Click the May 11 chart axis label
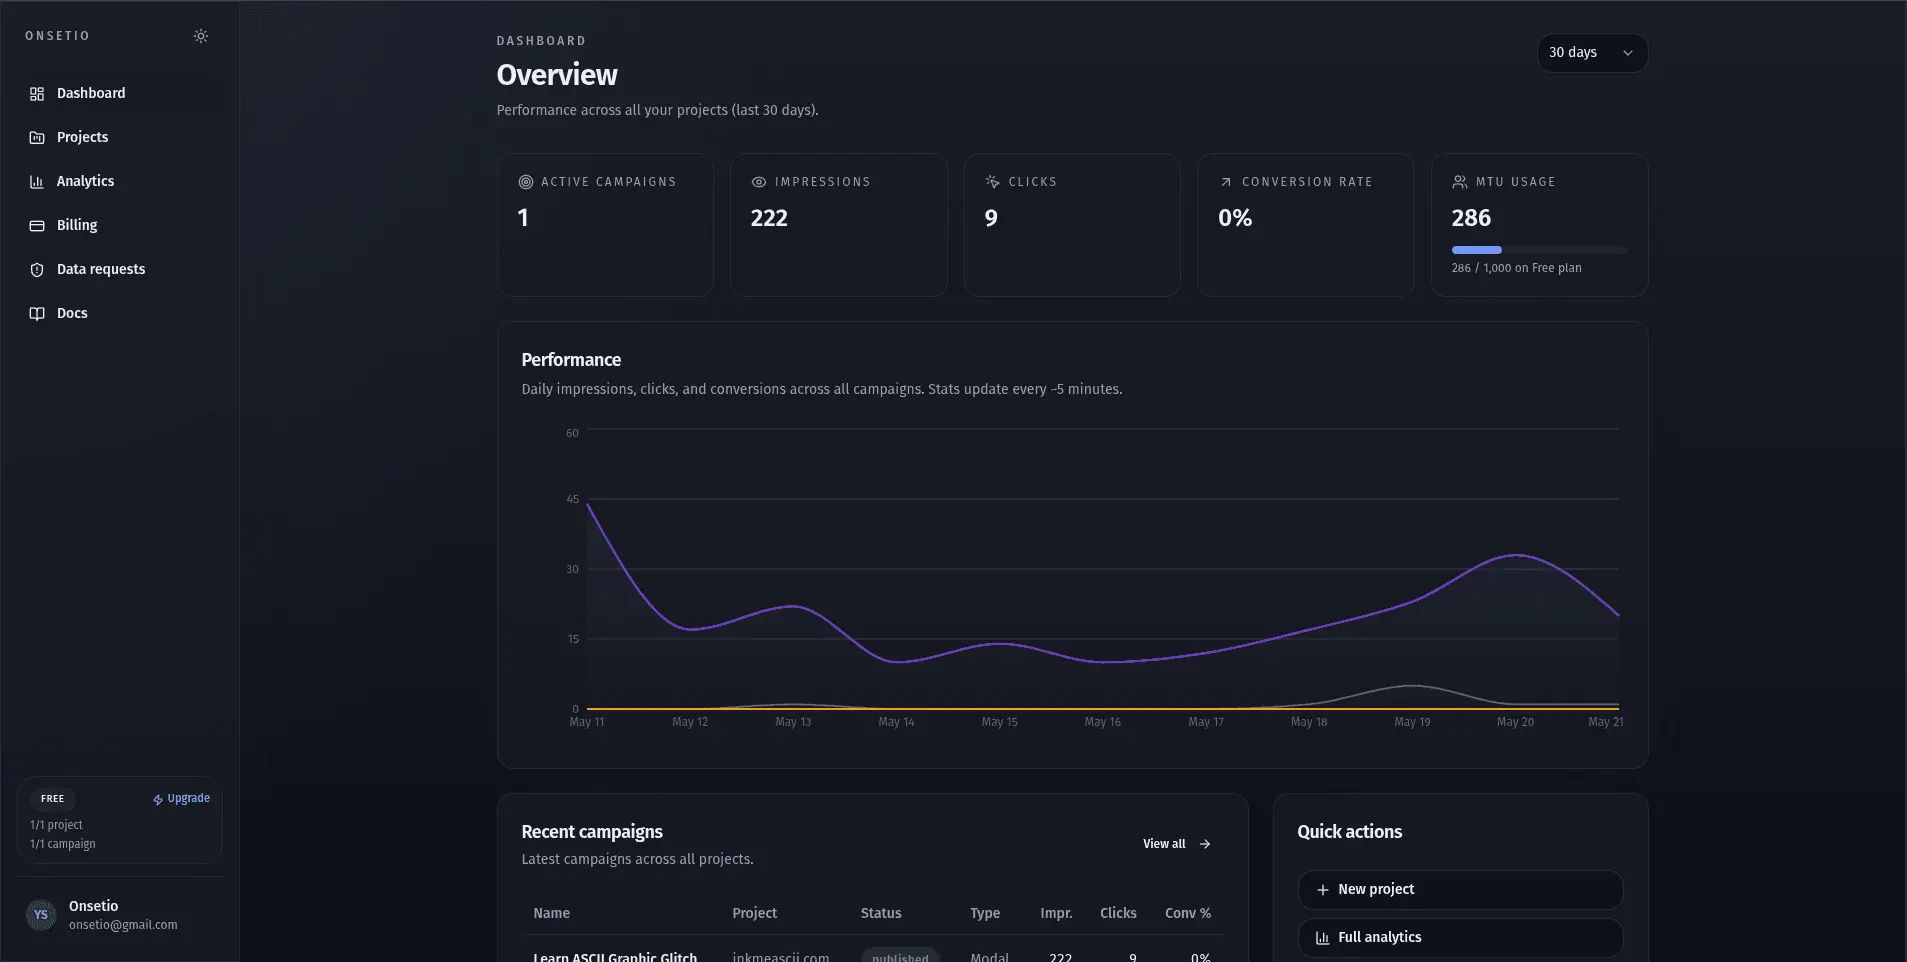1907x962 pixels. click(587, 722)
